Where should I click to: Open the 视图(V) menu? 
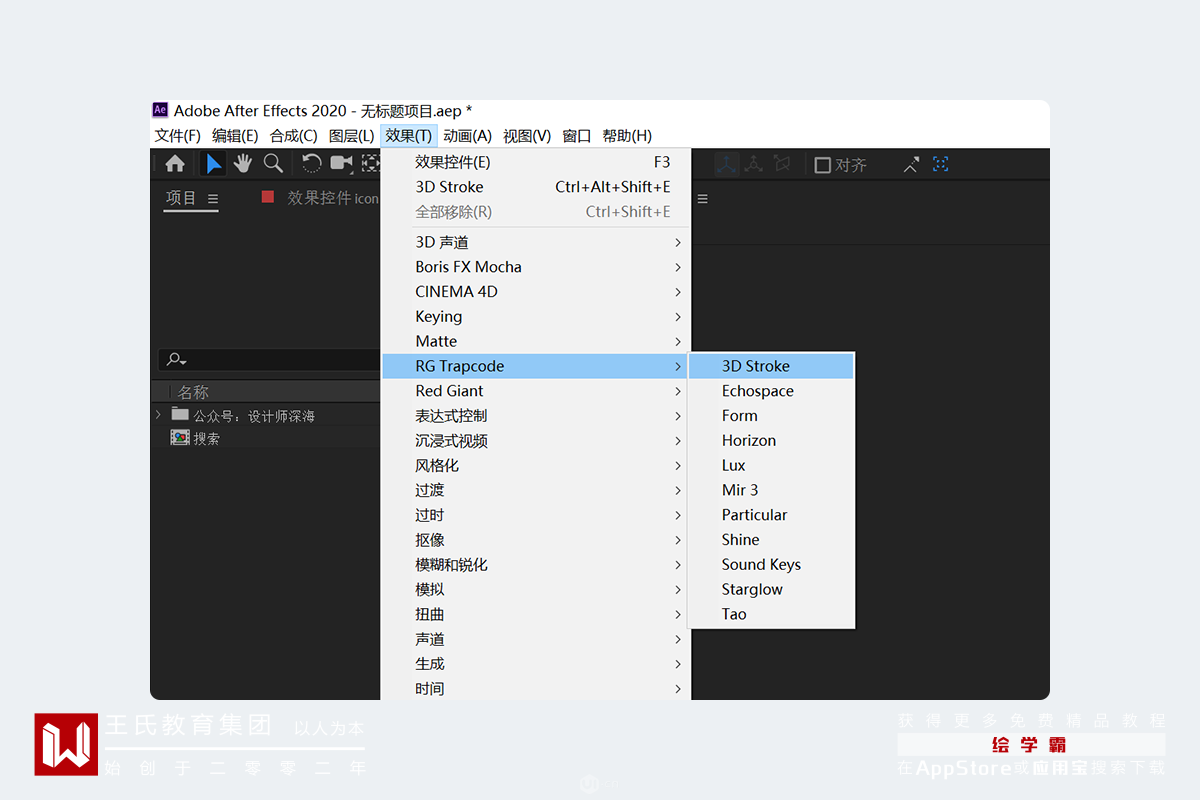point(527,136)
